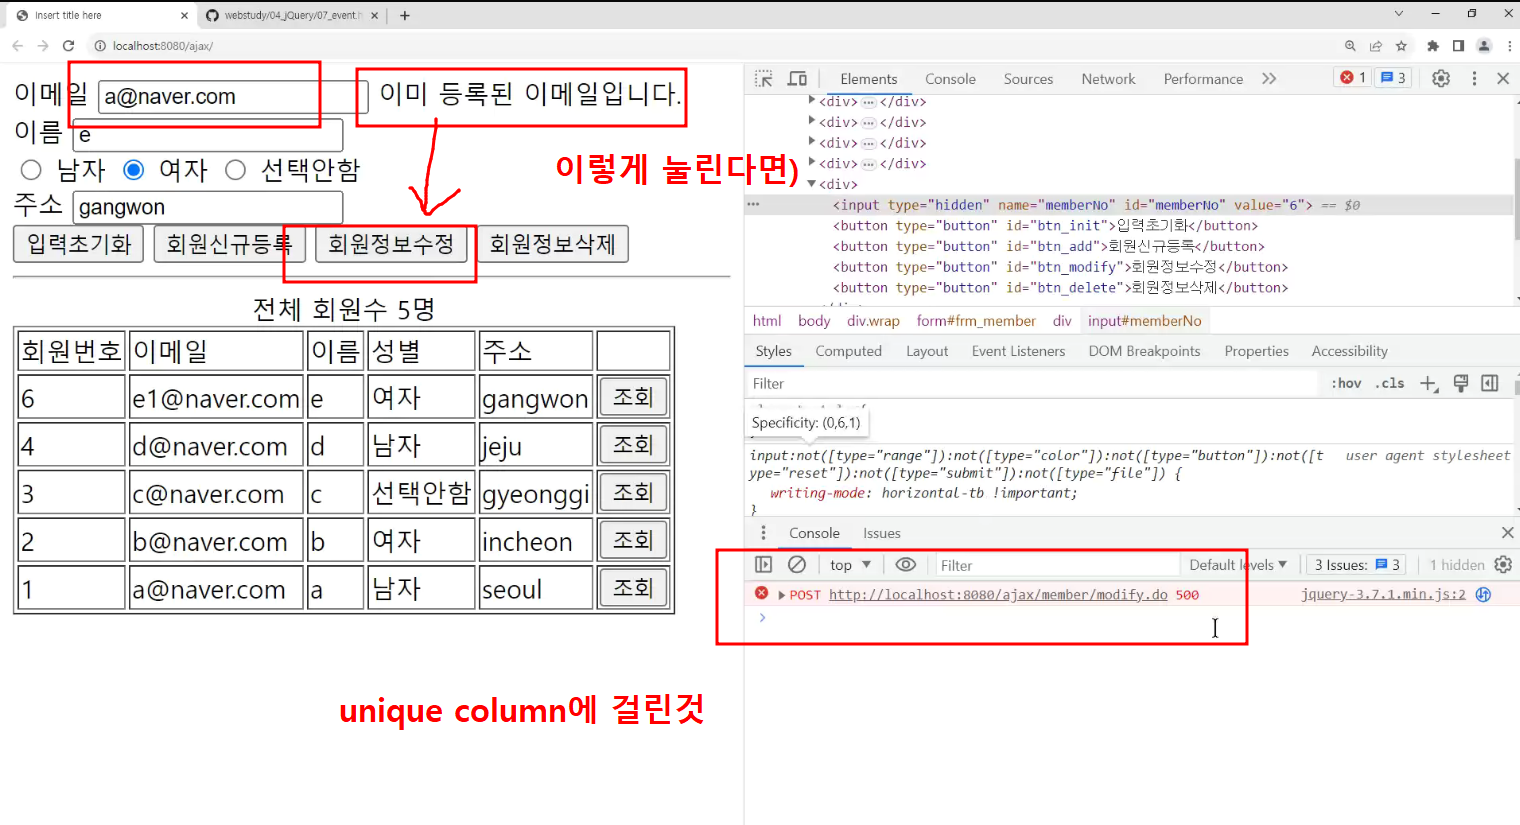Open the top context dropdown

(850, 564)
